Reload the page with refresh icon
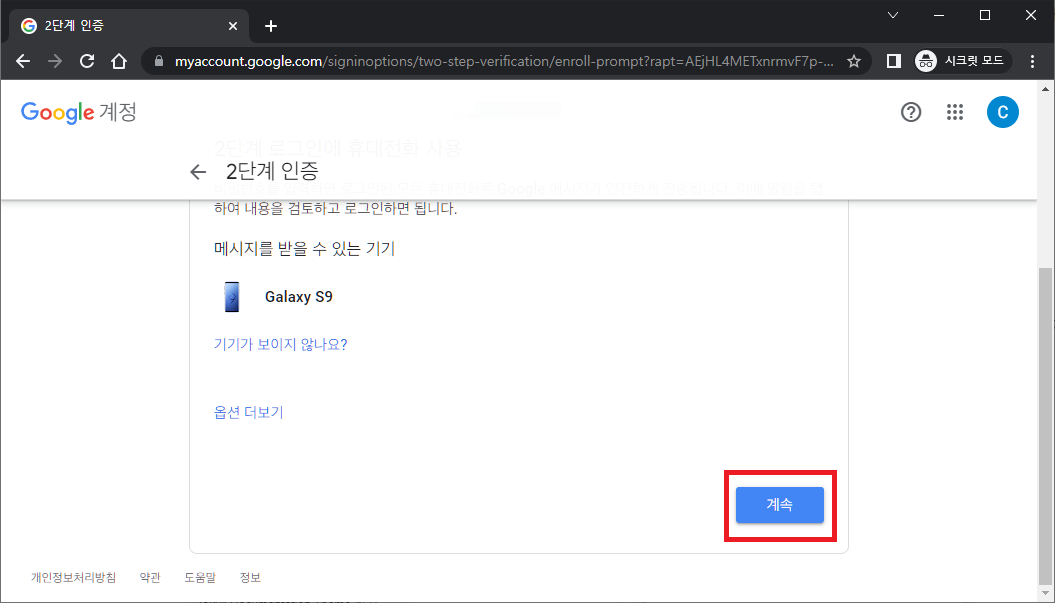Image resolution: width=1055 pixels, height=603 pixels. 87,62
